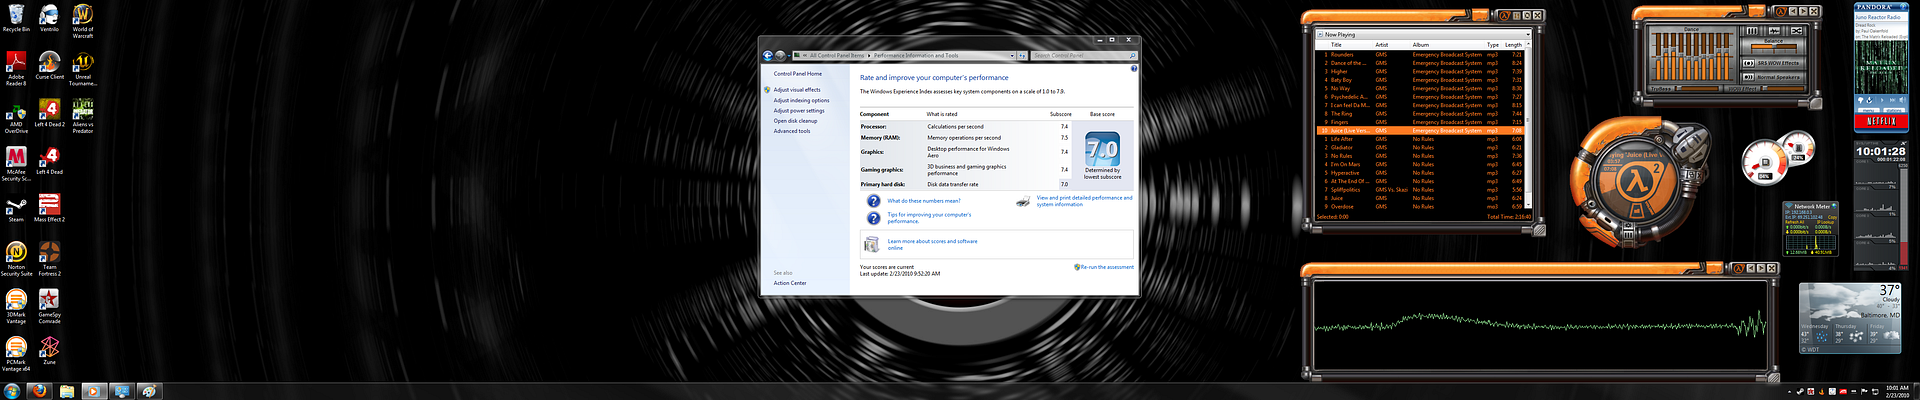Click Control Panel Home link
Viewport: 1920px width, 400px height.
[x=798, y=74]
